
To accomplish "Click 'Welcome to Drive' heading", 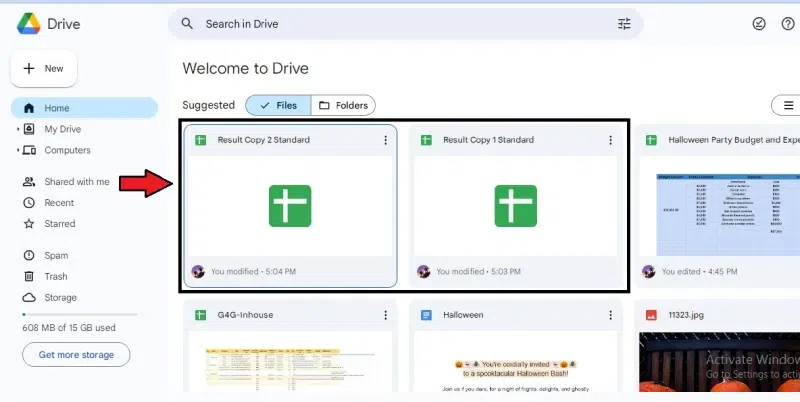I will point(245,68).
